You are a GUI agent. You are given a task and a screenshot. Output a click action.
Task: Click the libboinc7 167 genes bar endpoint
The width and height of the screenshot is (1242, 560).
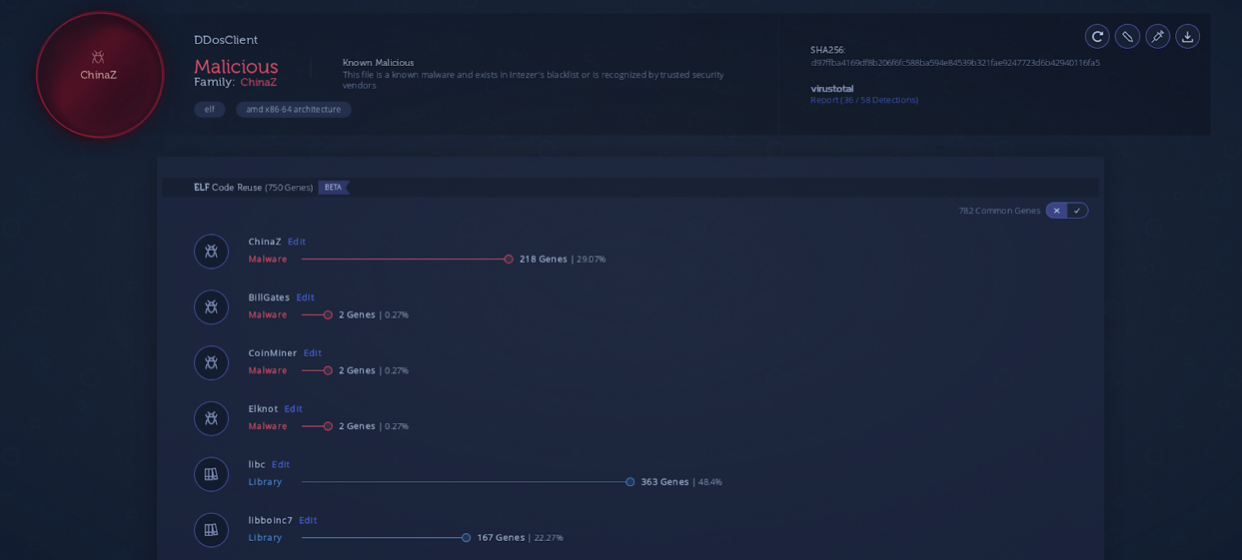pos(466,538)
